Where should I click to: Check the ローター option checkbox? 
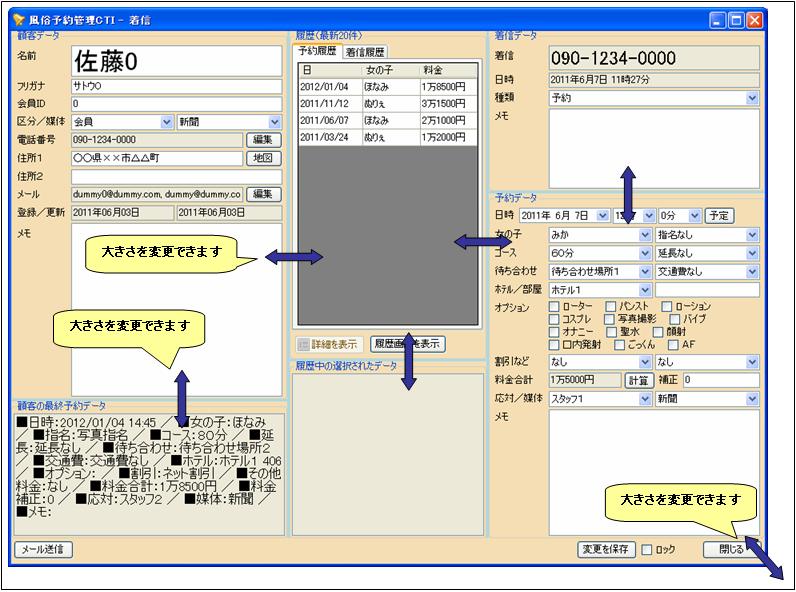pos(555,307)
